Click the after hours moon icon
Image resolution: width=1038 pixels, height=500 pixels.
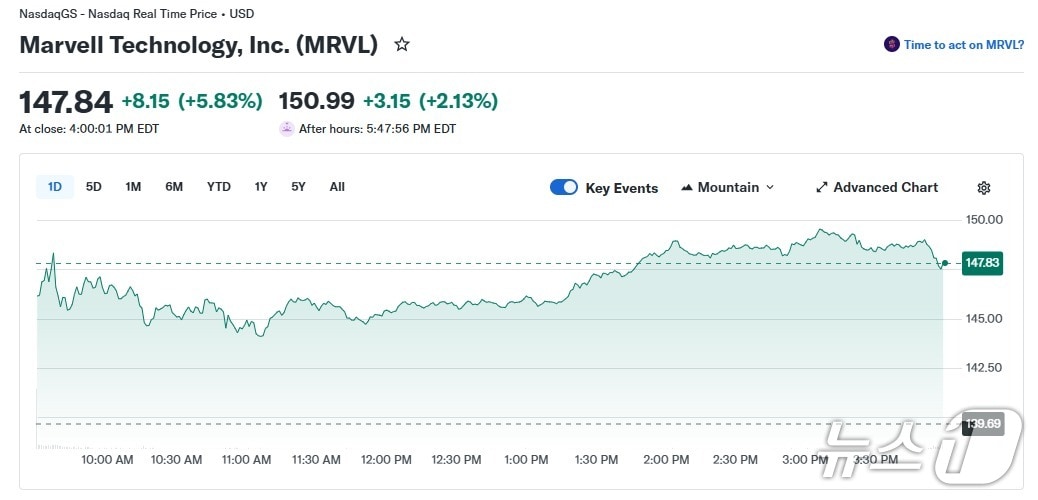tap(287, 129)
